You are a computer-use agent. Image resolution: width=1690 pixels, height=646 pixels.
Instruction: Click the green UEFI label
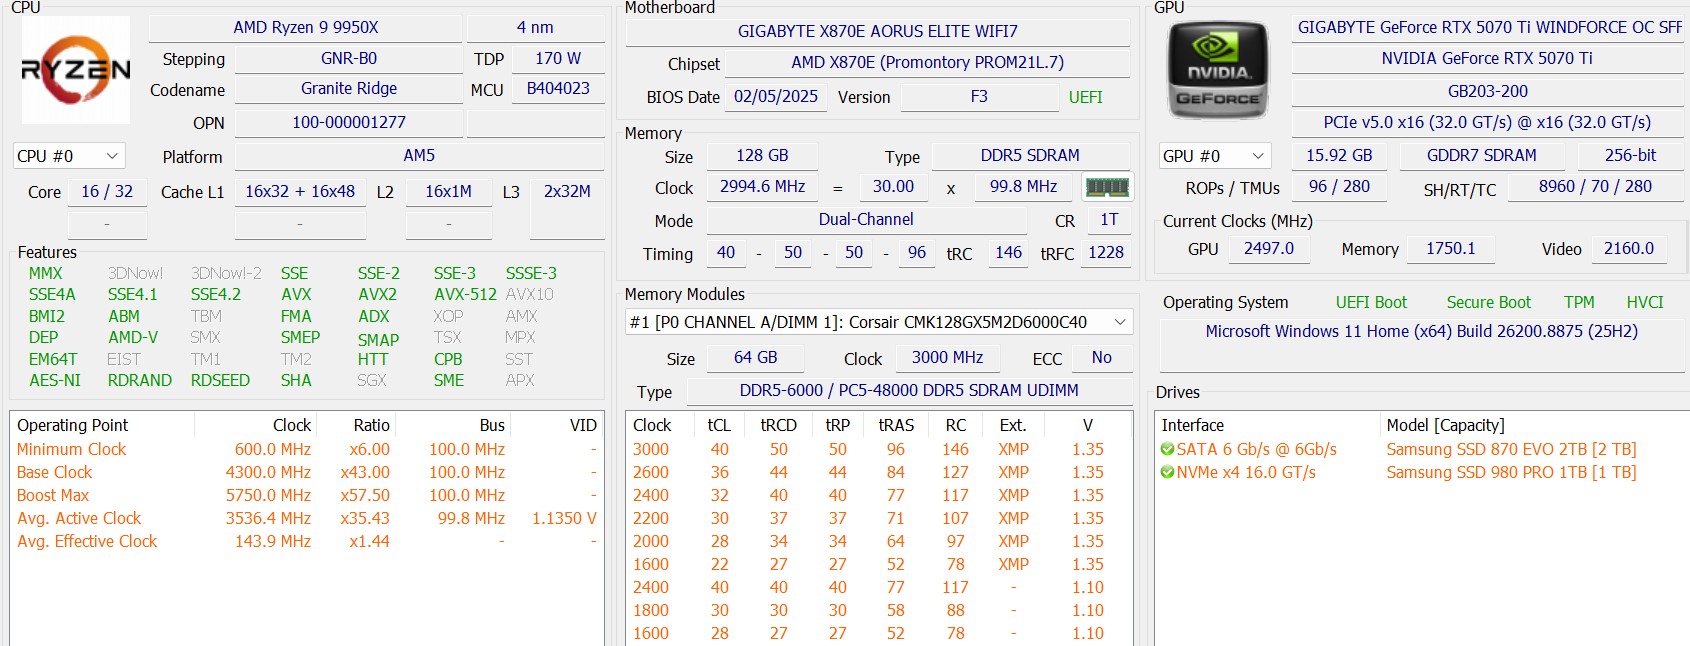coord(1085,97)
